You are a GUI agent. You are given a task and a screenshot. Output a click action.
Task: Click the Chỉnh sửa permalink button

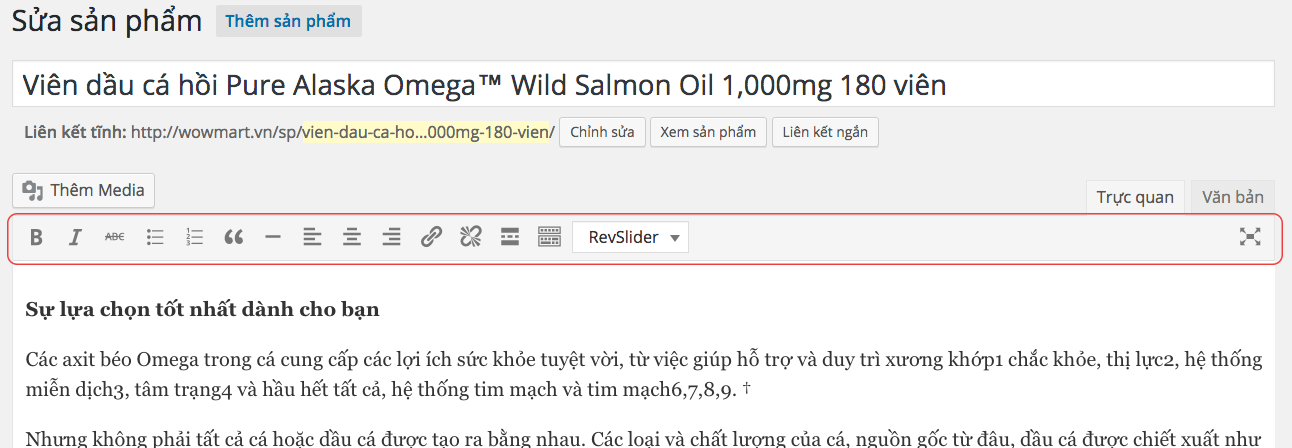(x=603, y=132)
